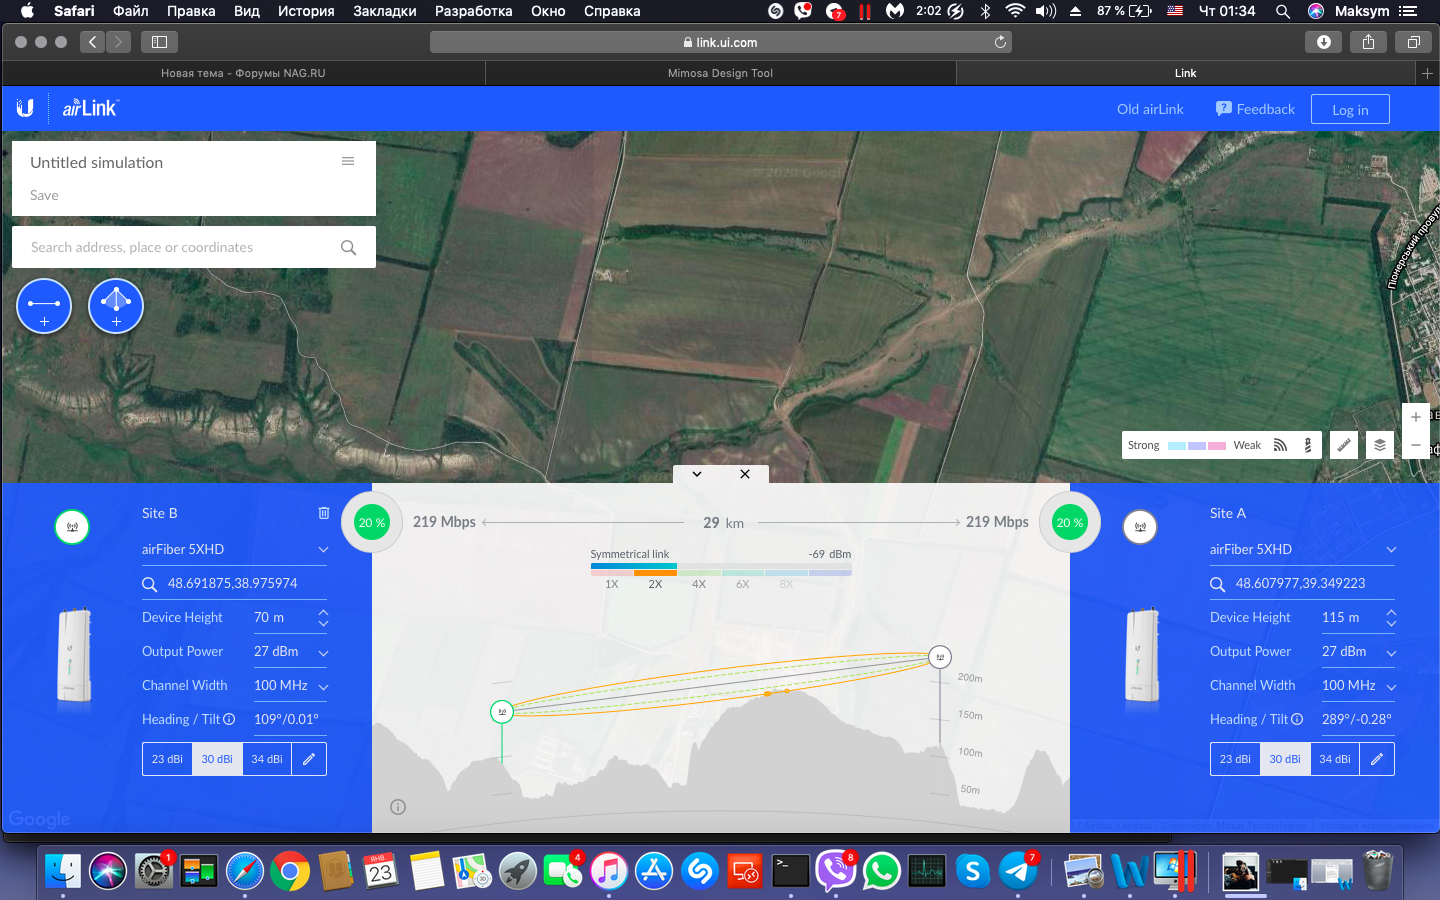Select 23 dBi antenna gain for Site A

1235,759
